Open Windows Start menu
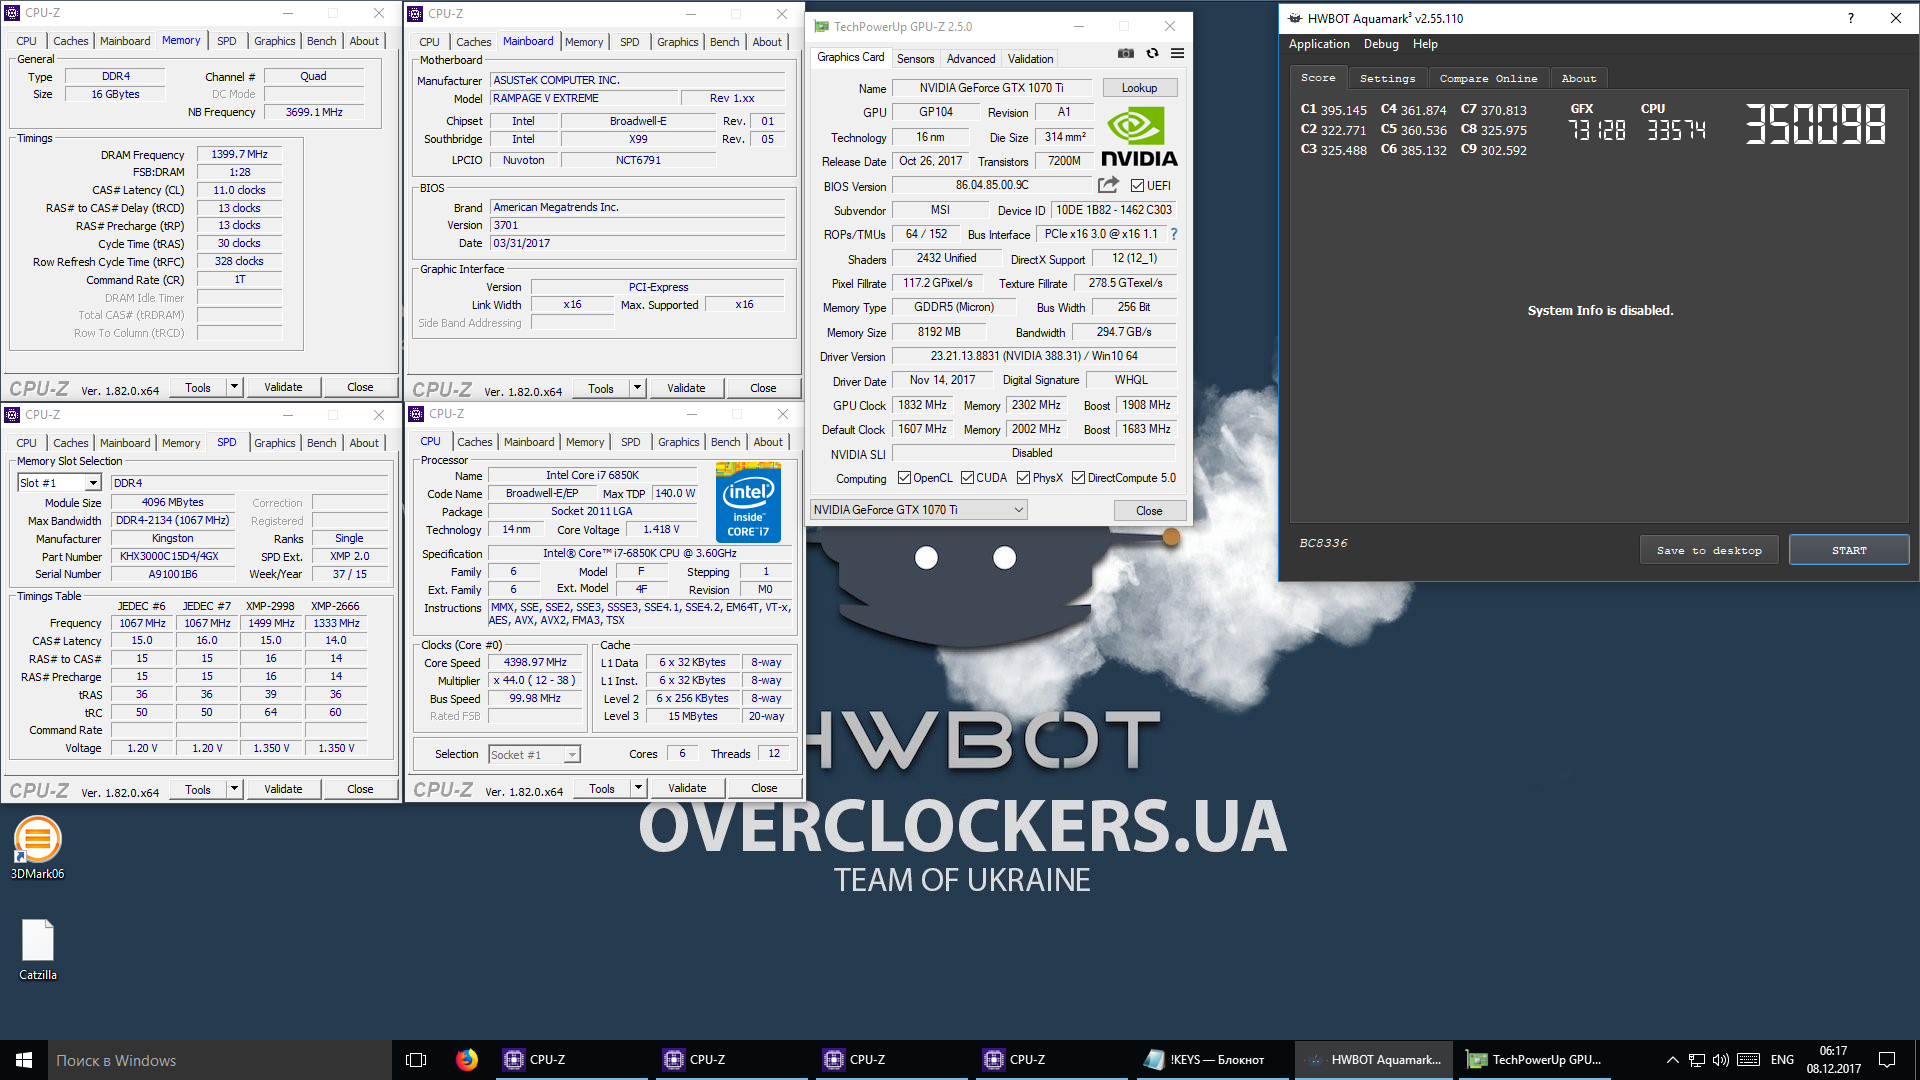The image size is (1920, 1080). coord(24,1060)
